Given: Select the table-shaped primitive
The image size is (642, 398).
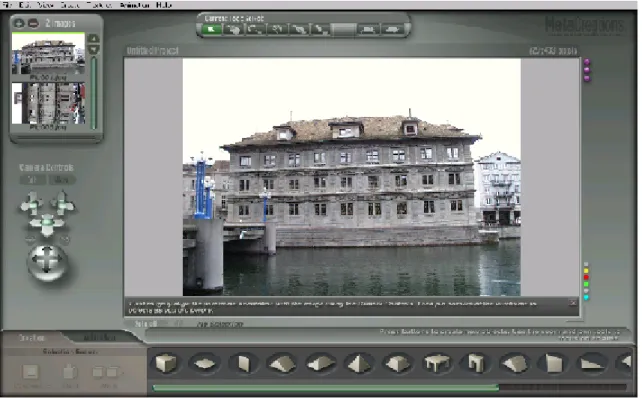Looking at the screenshot, I should 437,363.
